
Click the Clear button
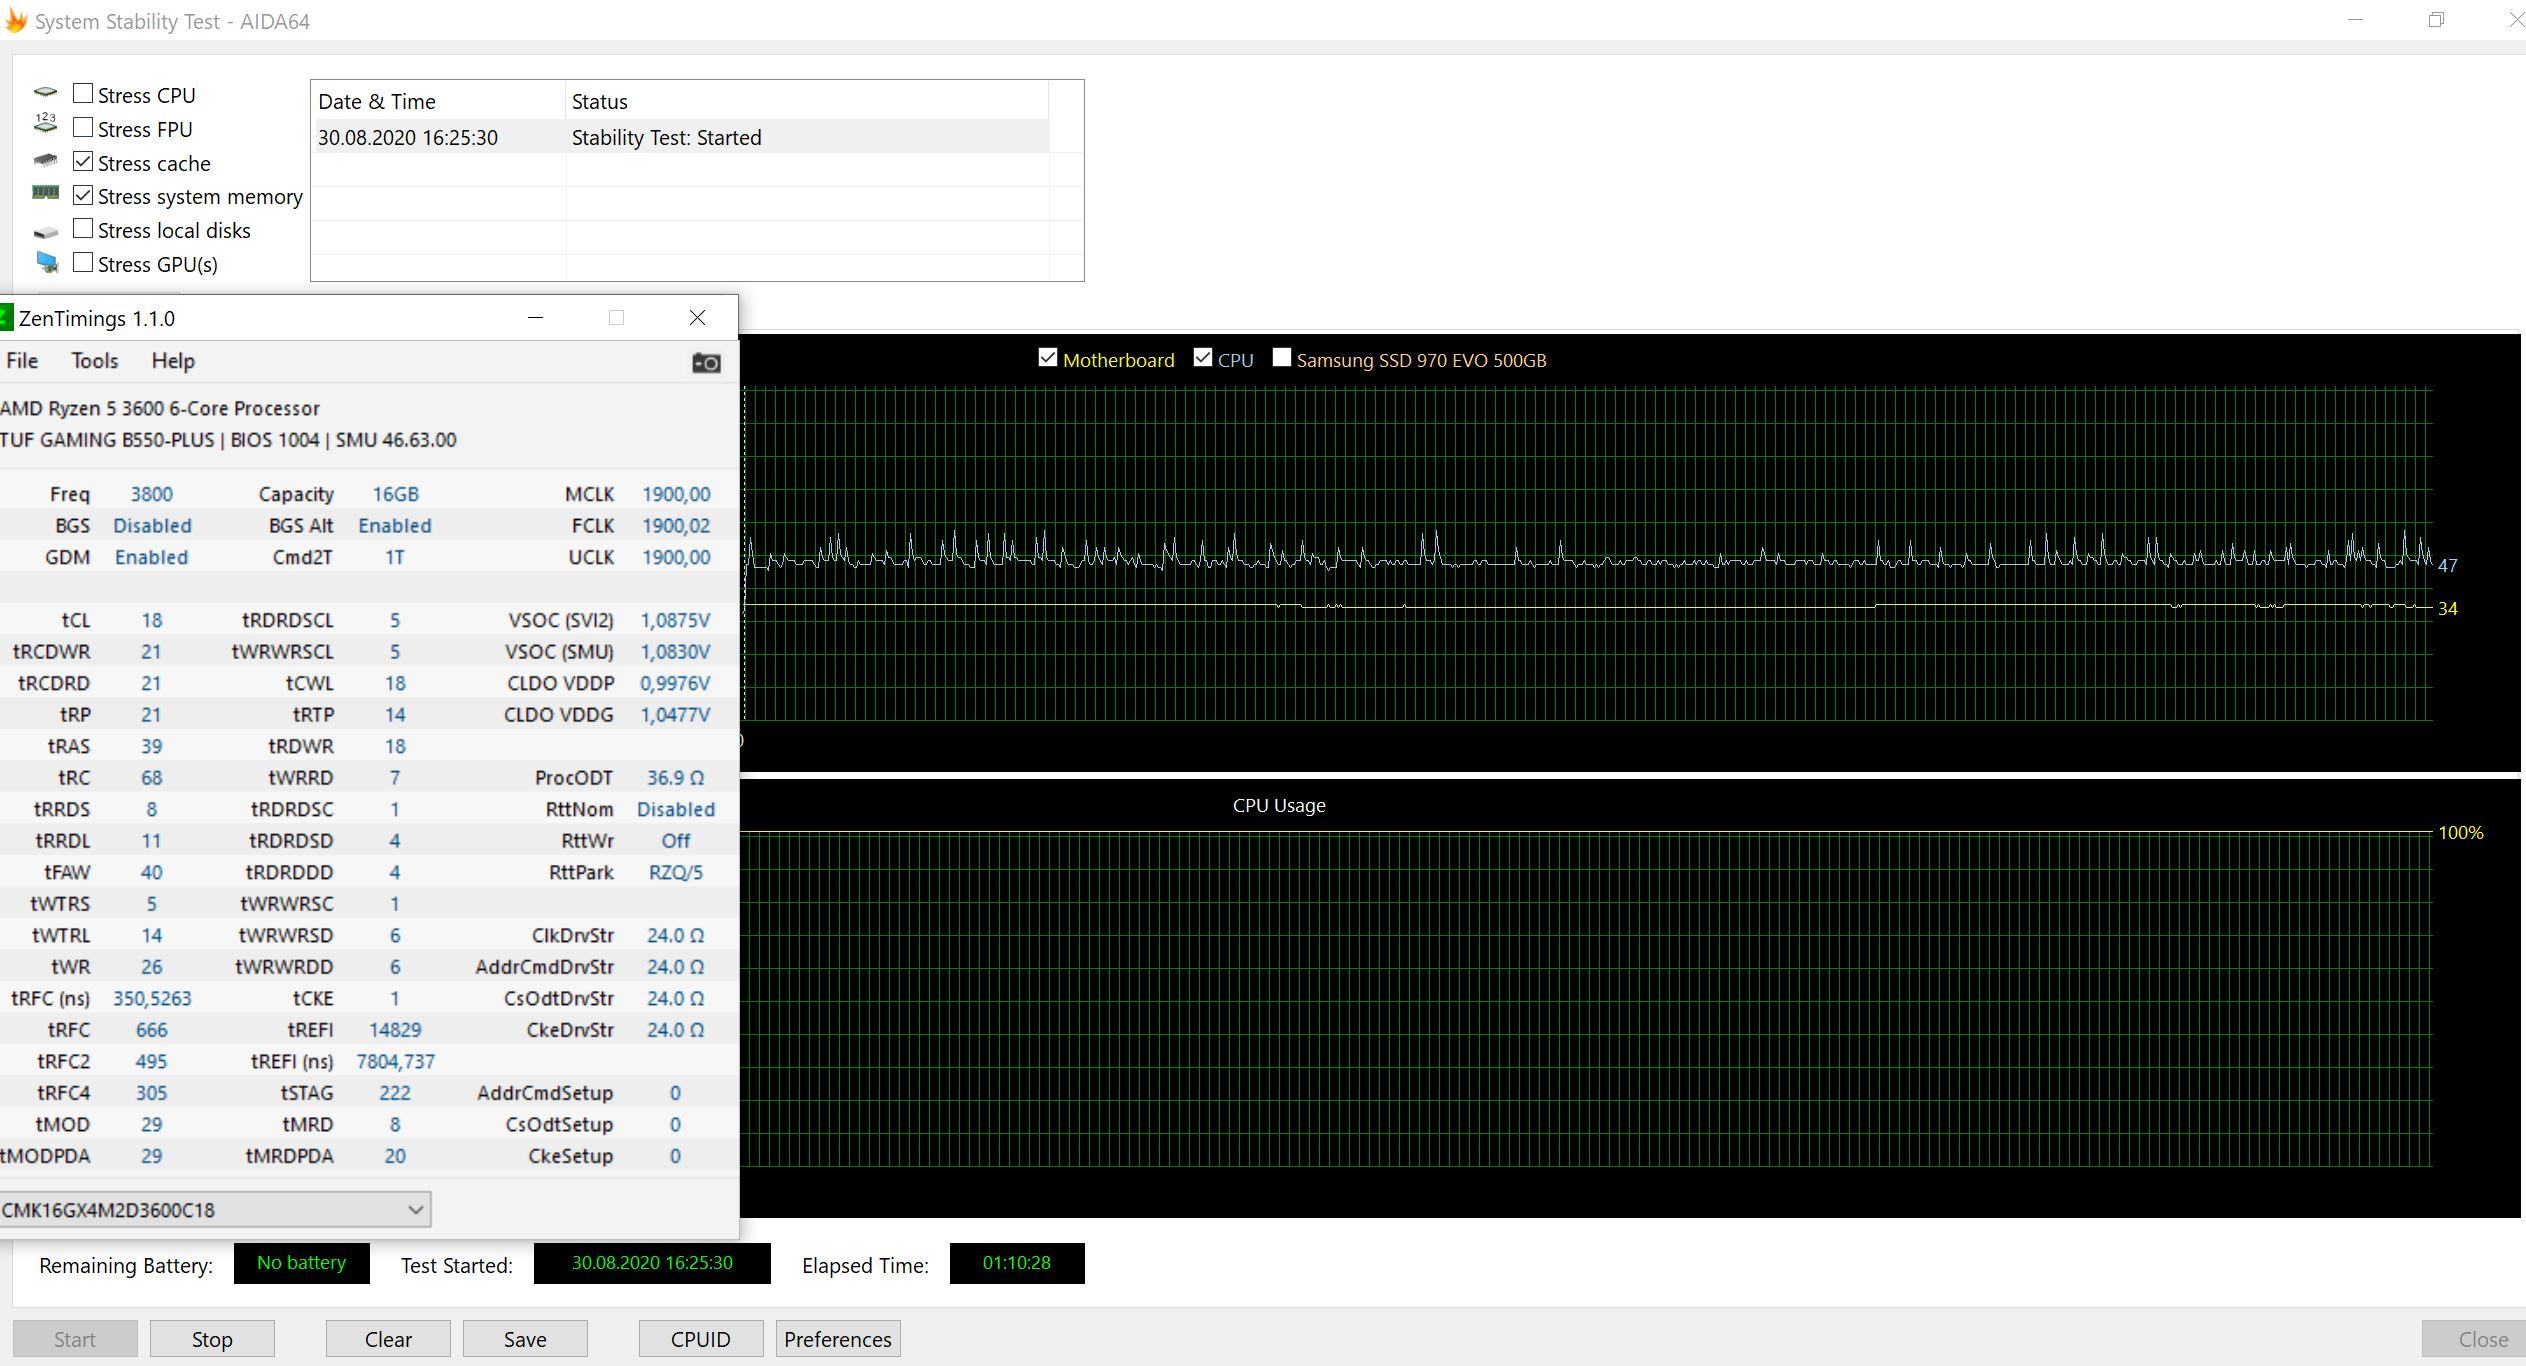coord(388,1339)
